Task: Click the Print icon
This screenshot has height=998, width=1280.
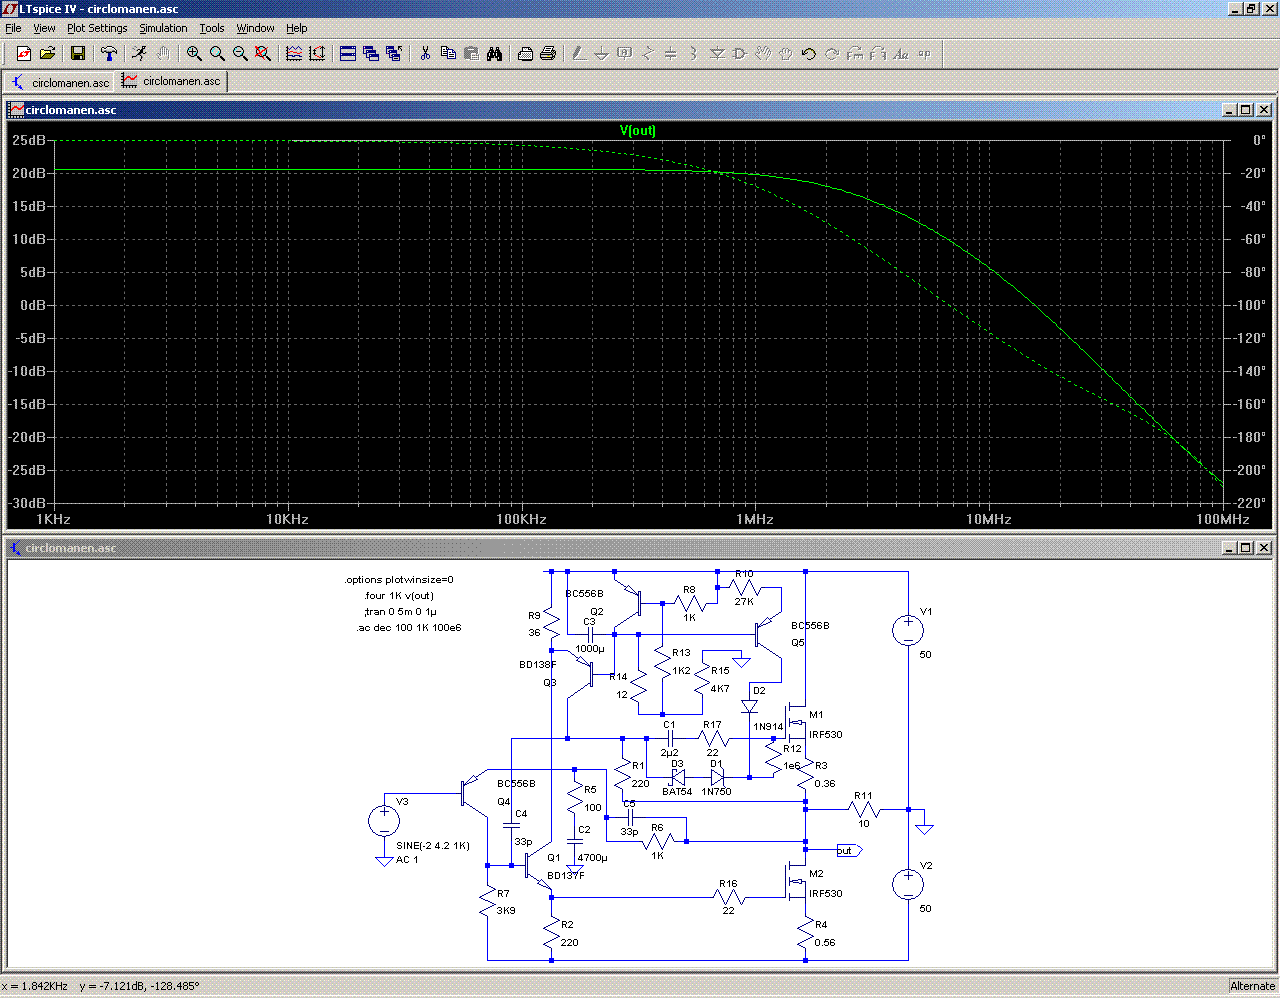Action: [x=548, y=54]
